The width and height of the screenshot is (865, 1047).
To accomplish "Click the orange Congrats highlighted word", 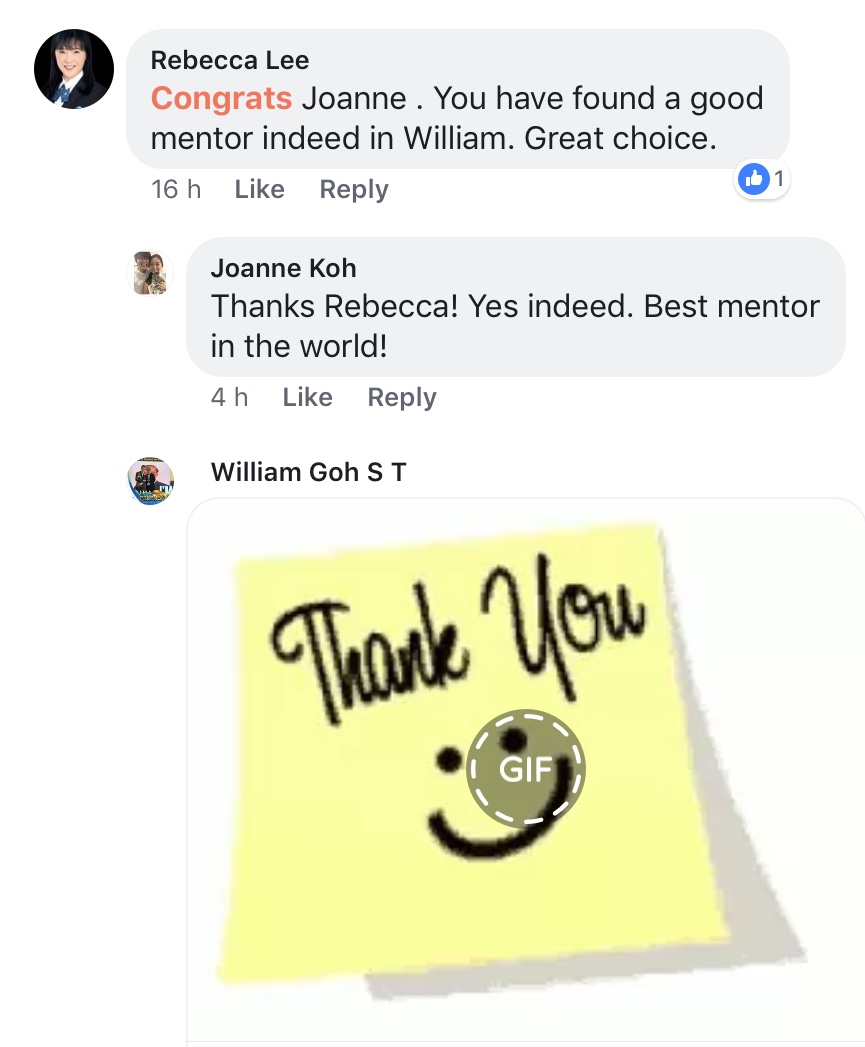I will click(x=221, y=99).
